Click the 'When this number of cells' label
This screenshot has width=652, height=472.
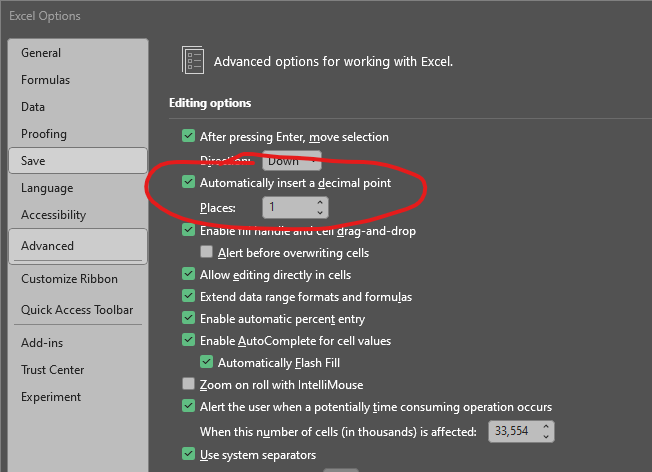[338, 432]
